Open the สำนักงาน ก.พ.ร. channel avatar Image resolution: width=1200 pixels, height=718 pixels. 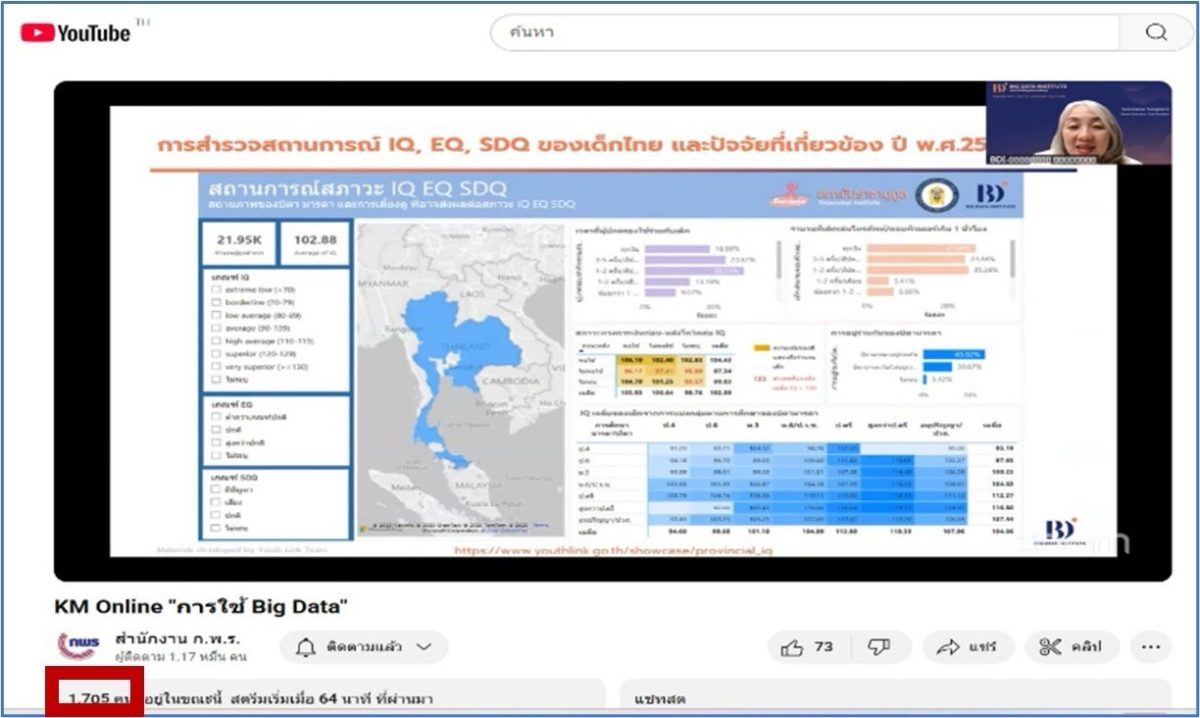tap(78, 647)
